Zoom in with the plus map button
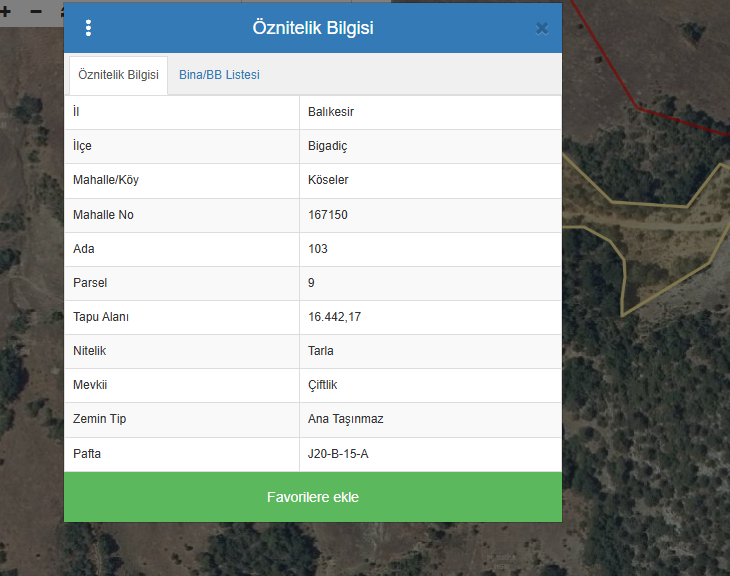 coord(6,11)
